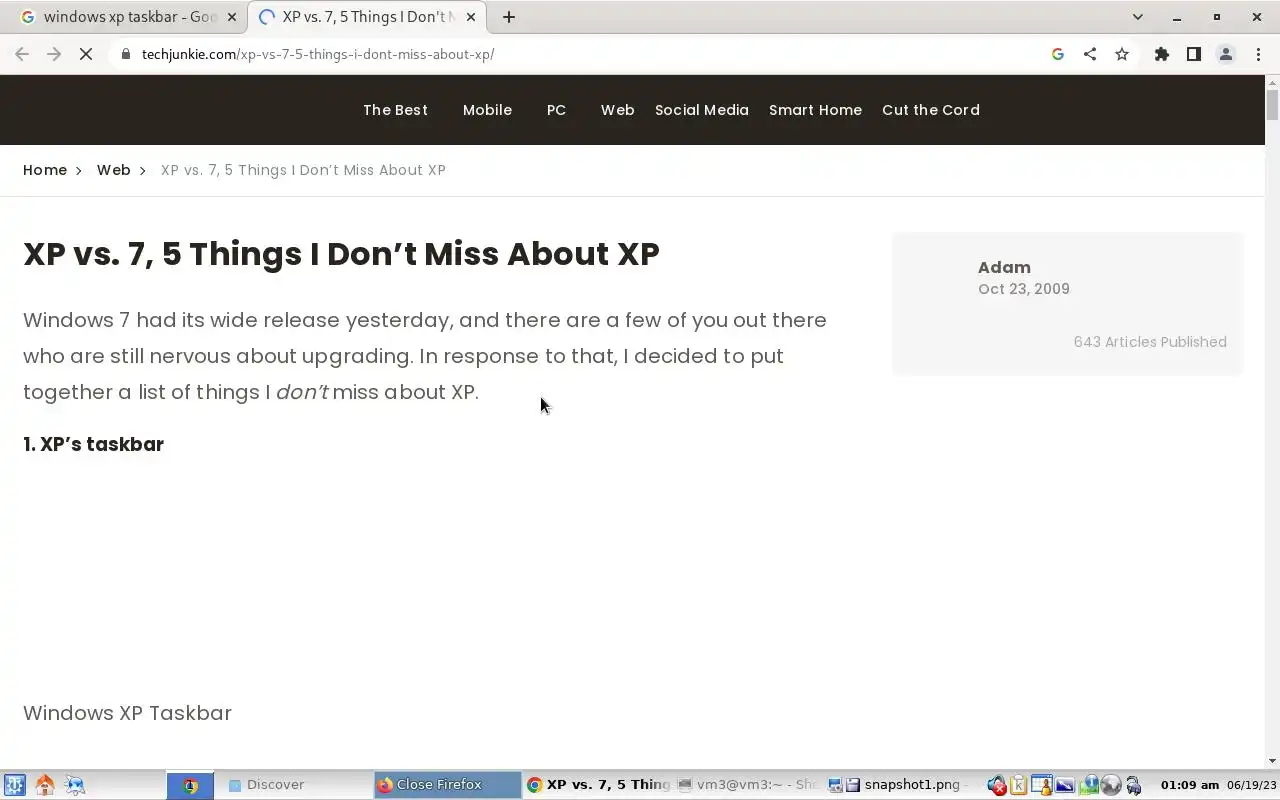Screen dimensions: 1280x800
Task: Click the muted volume tray icon
Action: 997,785
